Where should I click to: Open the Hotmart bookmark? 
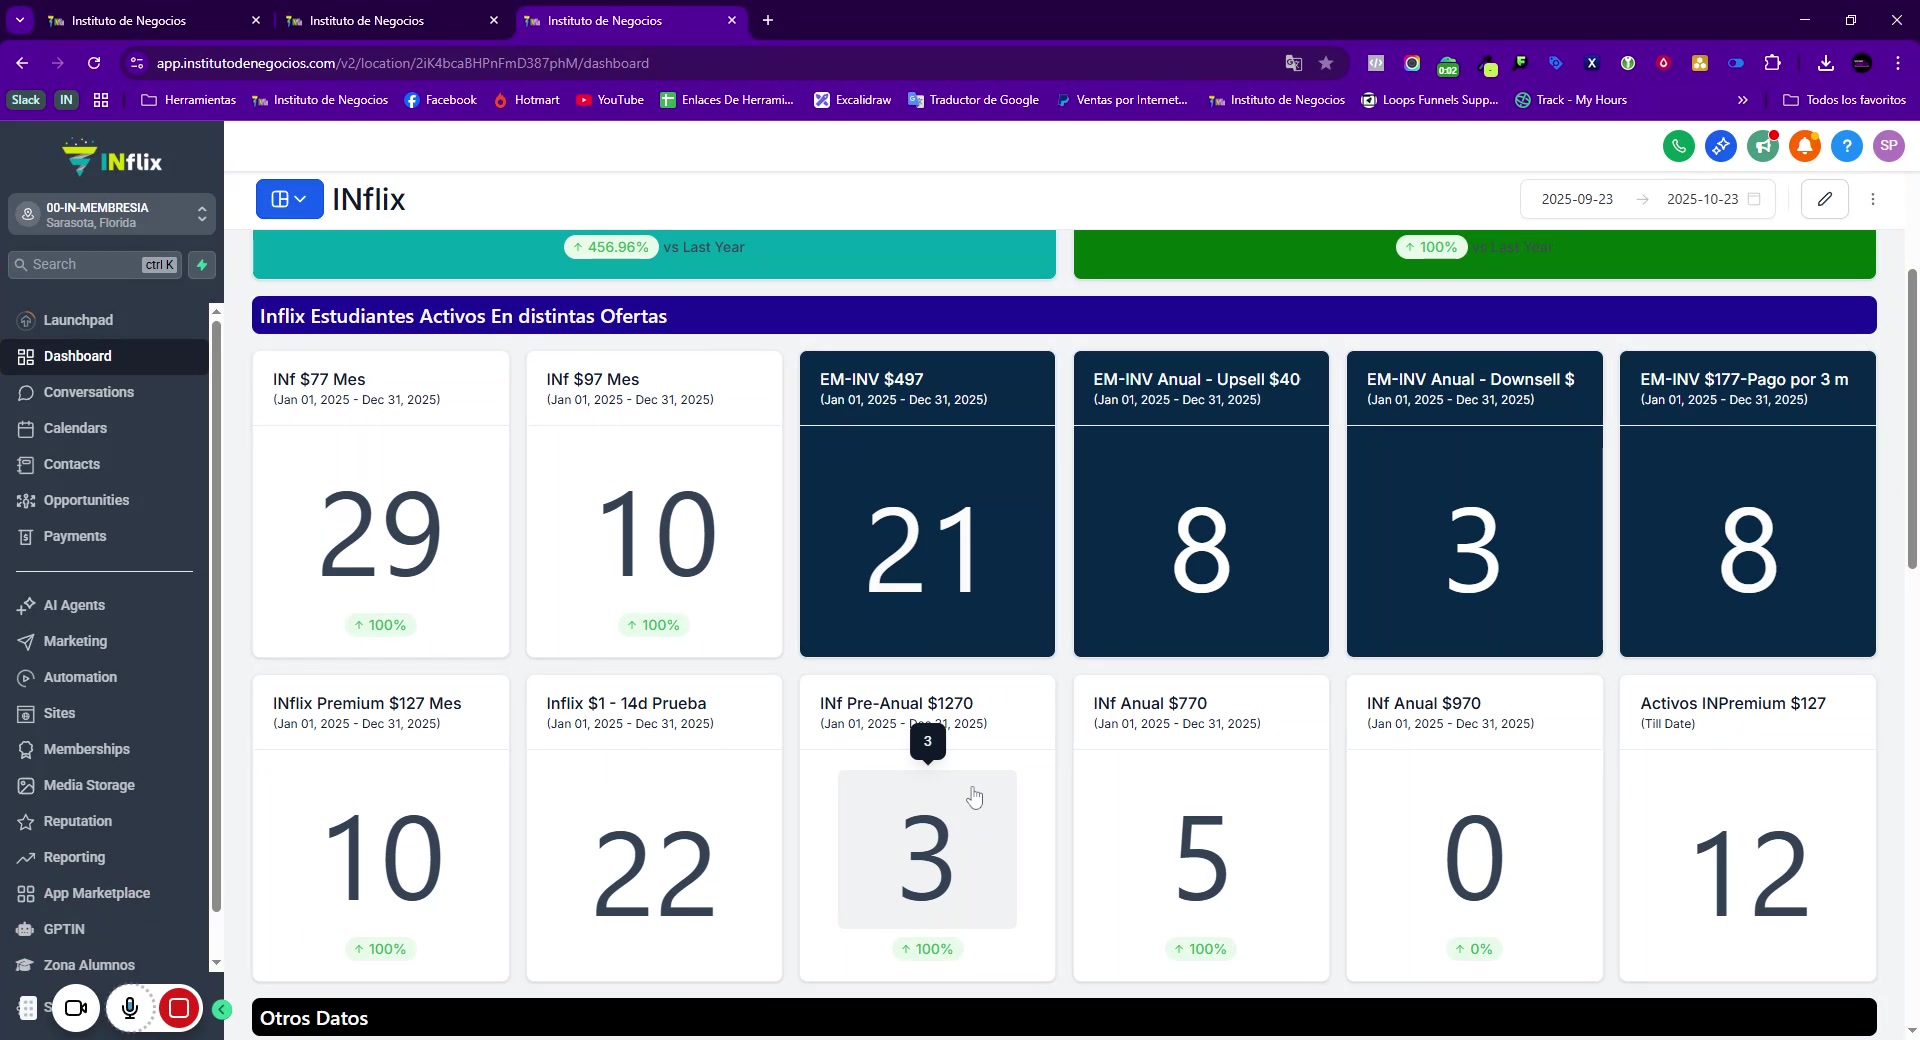click(x=527, y=100)
